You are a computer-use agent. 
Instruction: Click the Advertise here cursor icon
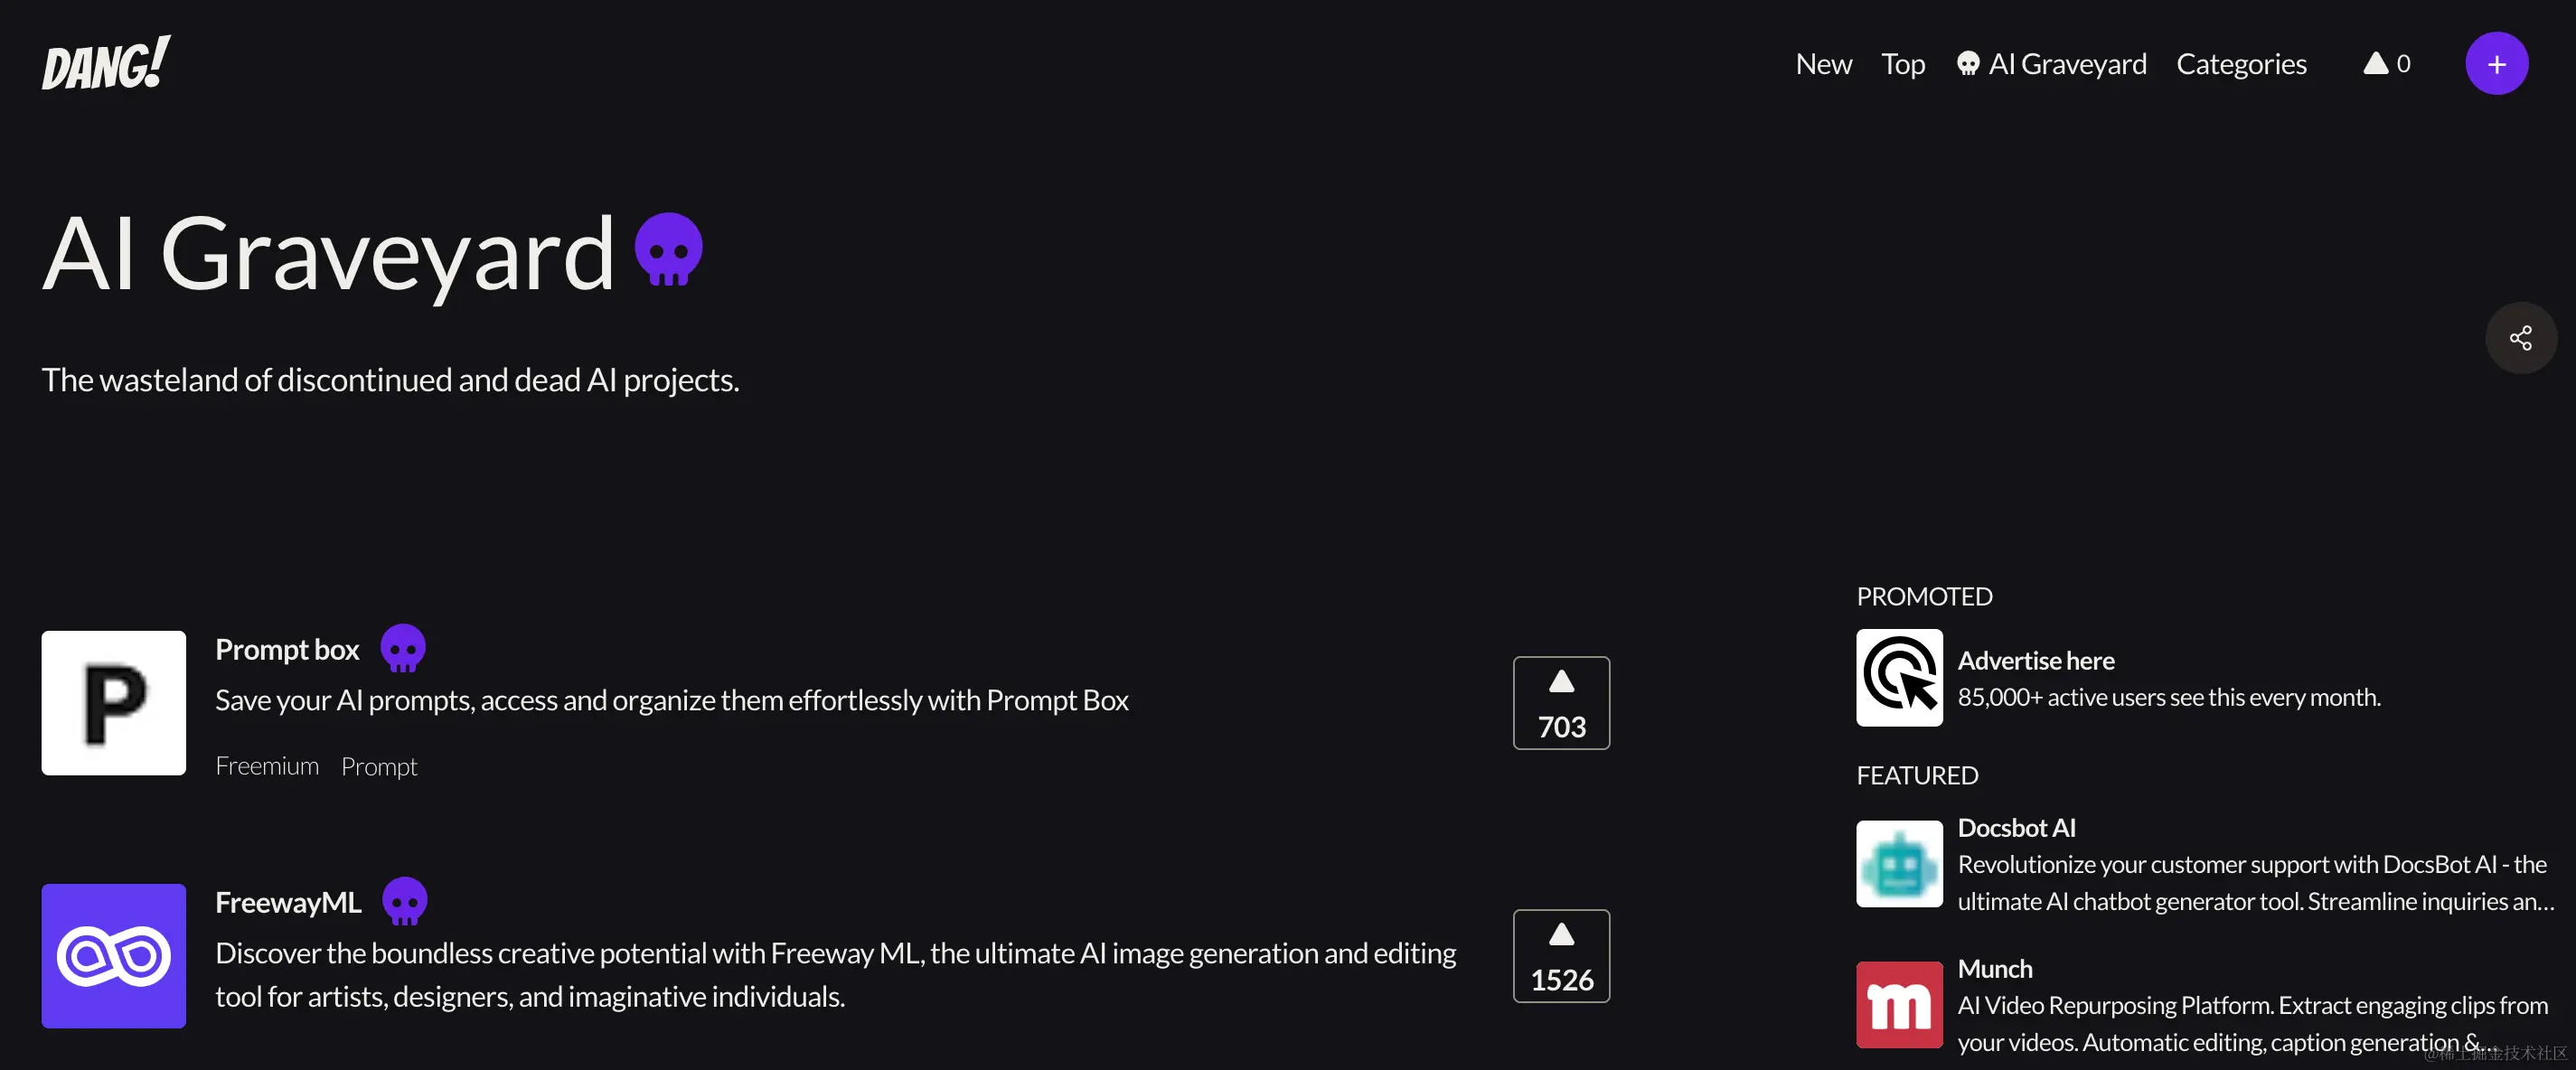(x=1899, y=678)
